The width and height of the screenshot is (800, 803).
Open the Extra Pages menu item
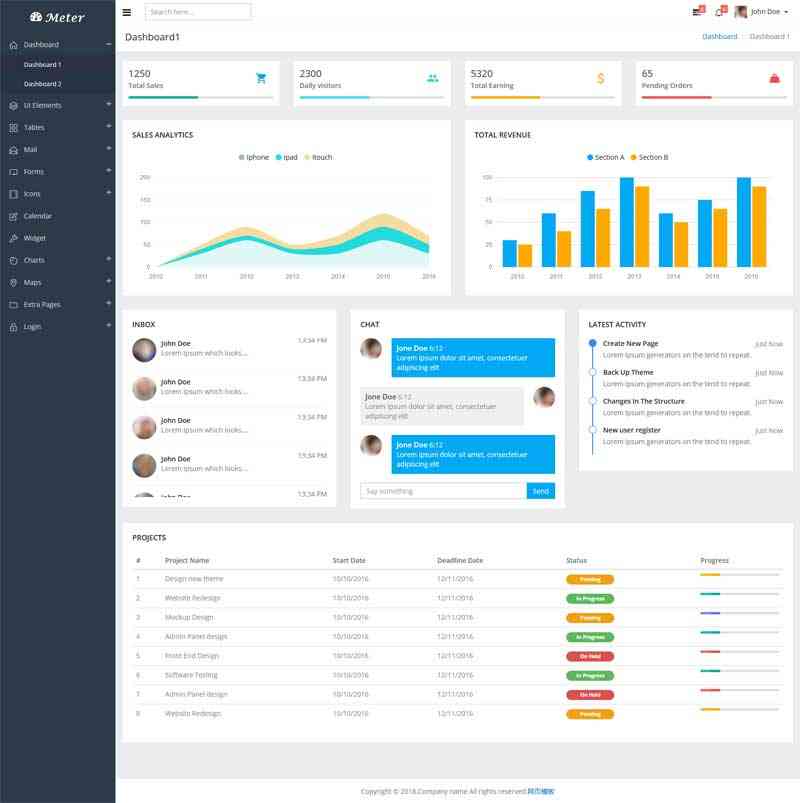46,305
